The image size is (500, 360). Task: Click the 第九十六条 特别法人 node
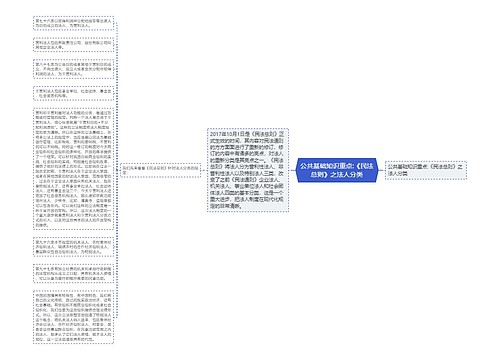coord(73,247)
